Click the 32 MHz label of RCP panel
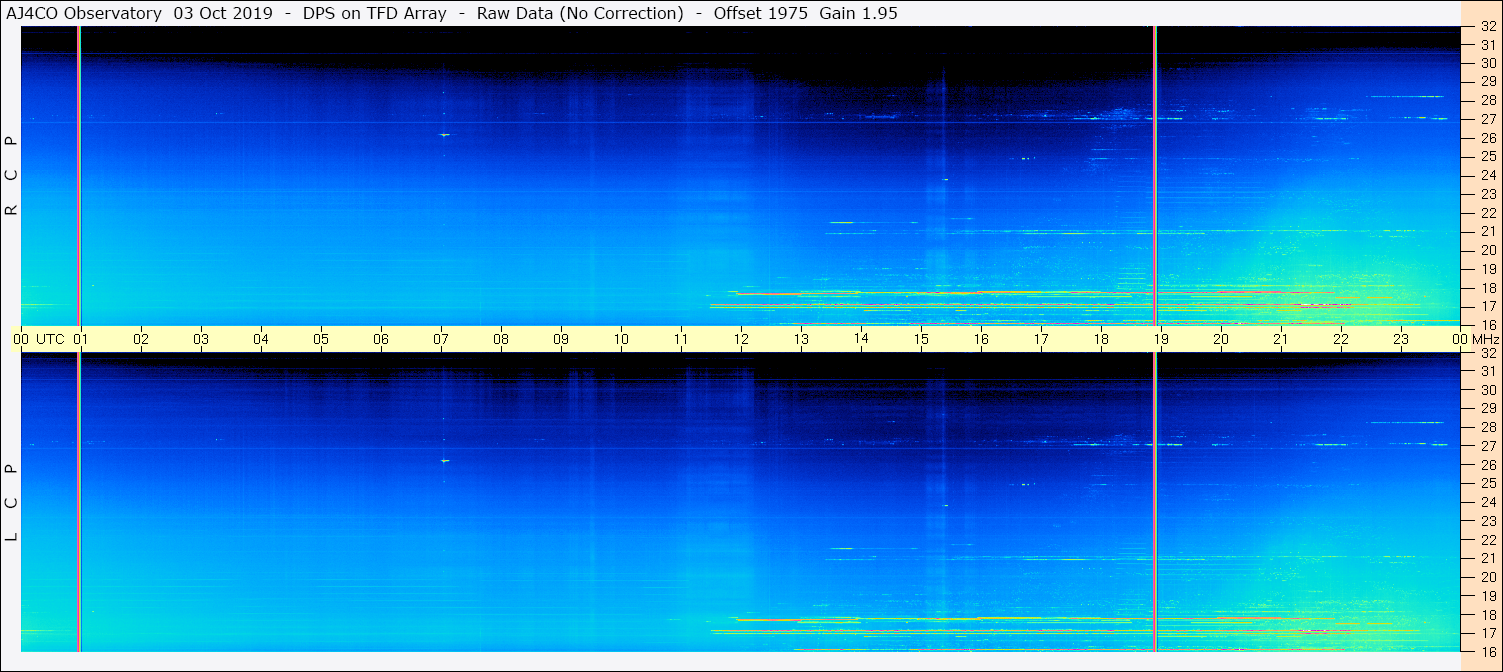 1488,27
